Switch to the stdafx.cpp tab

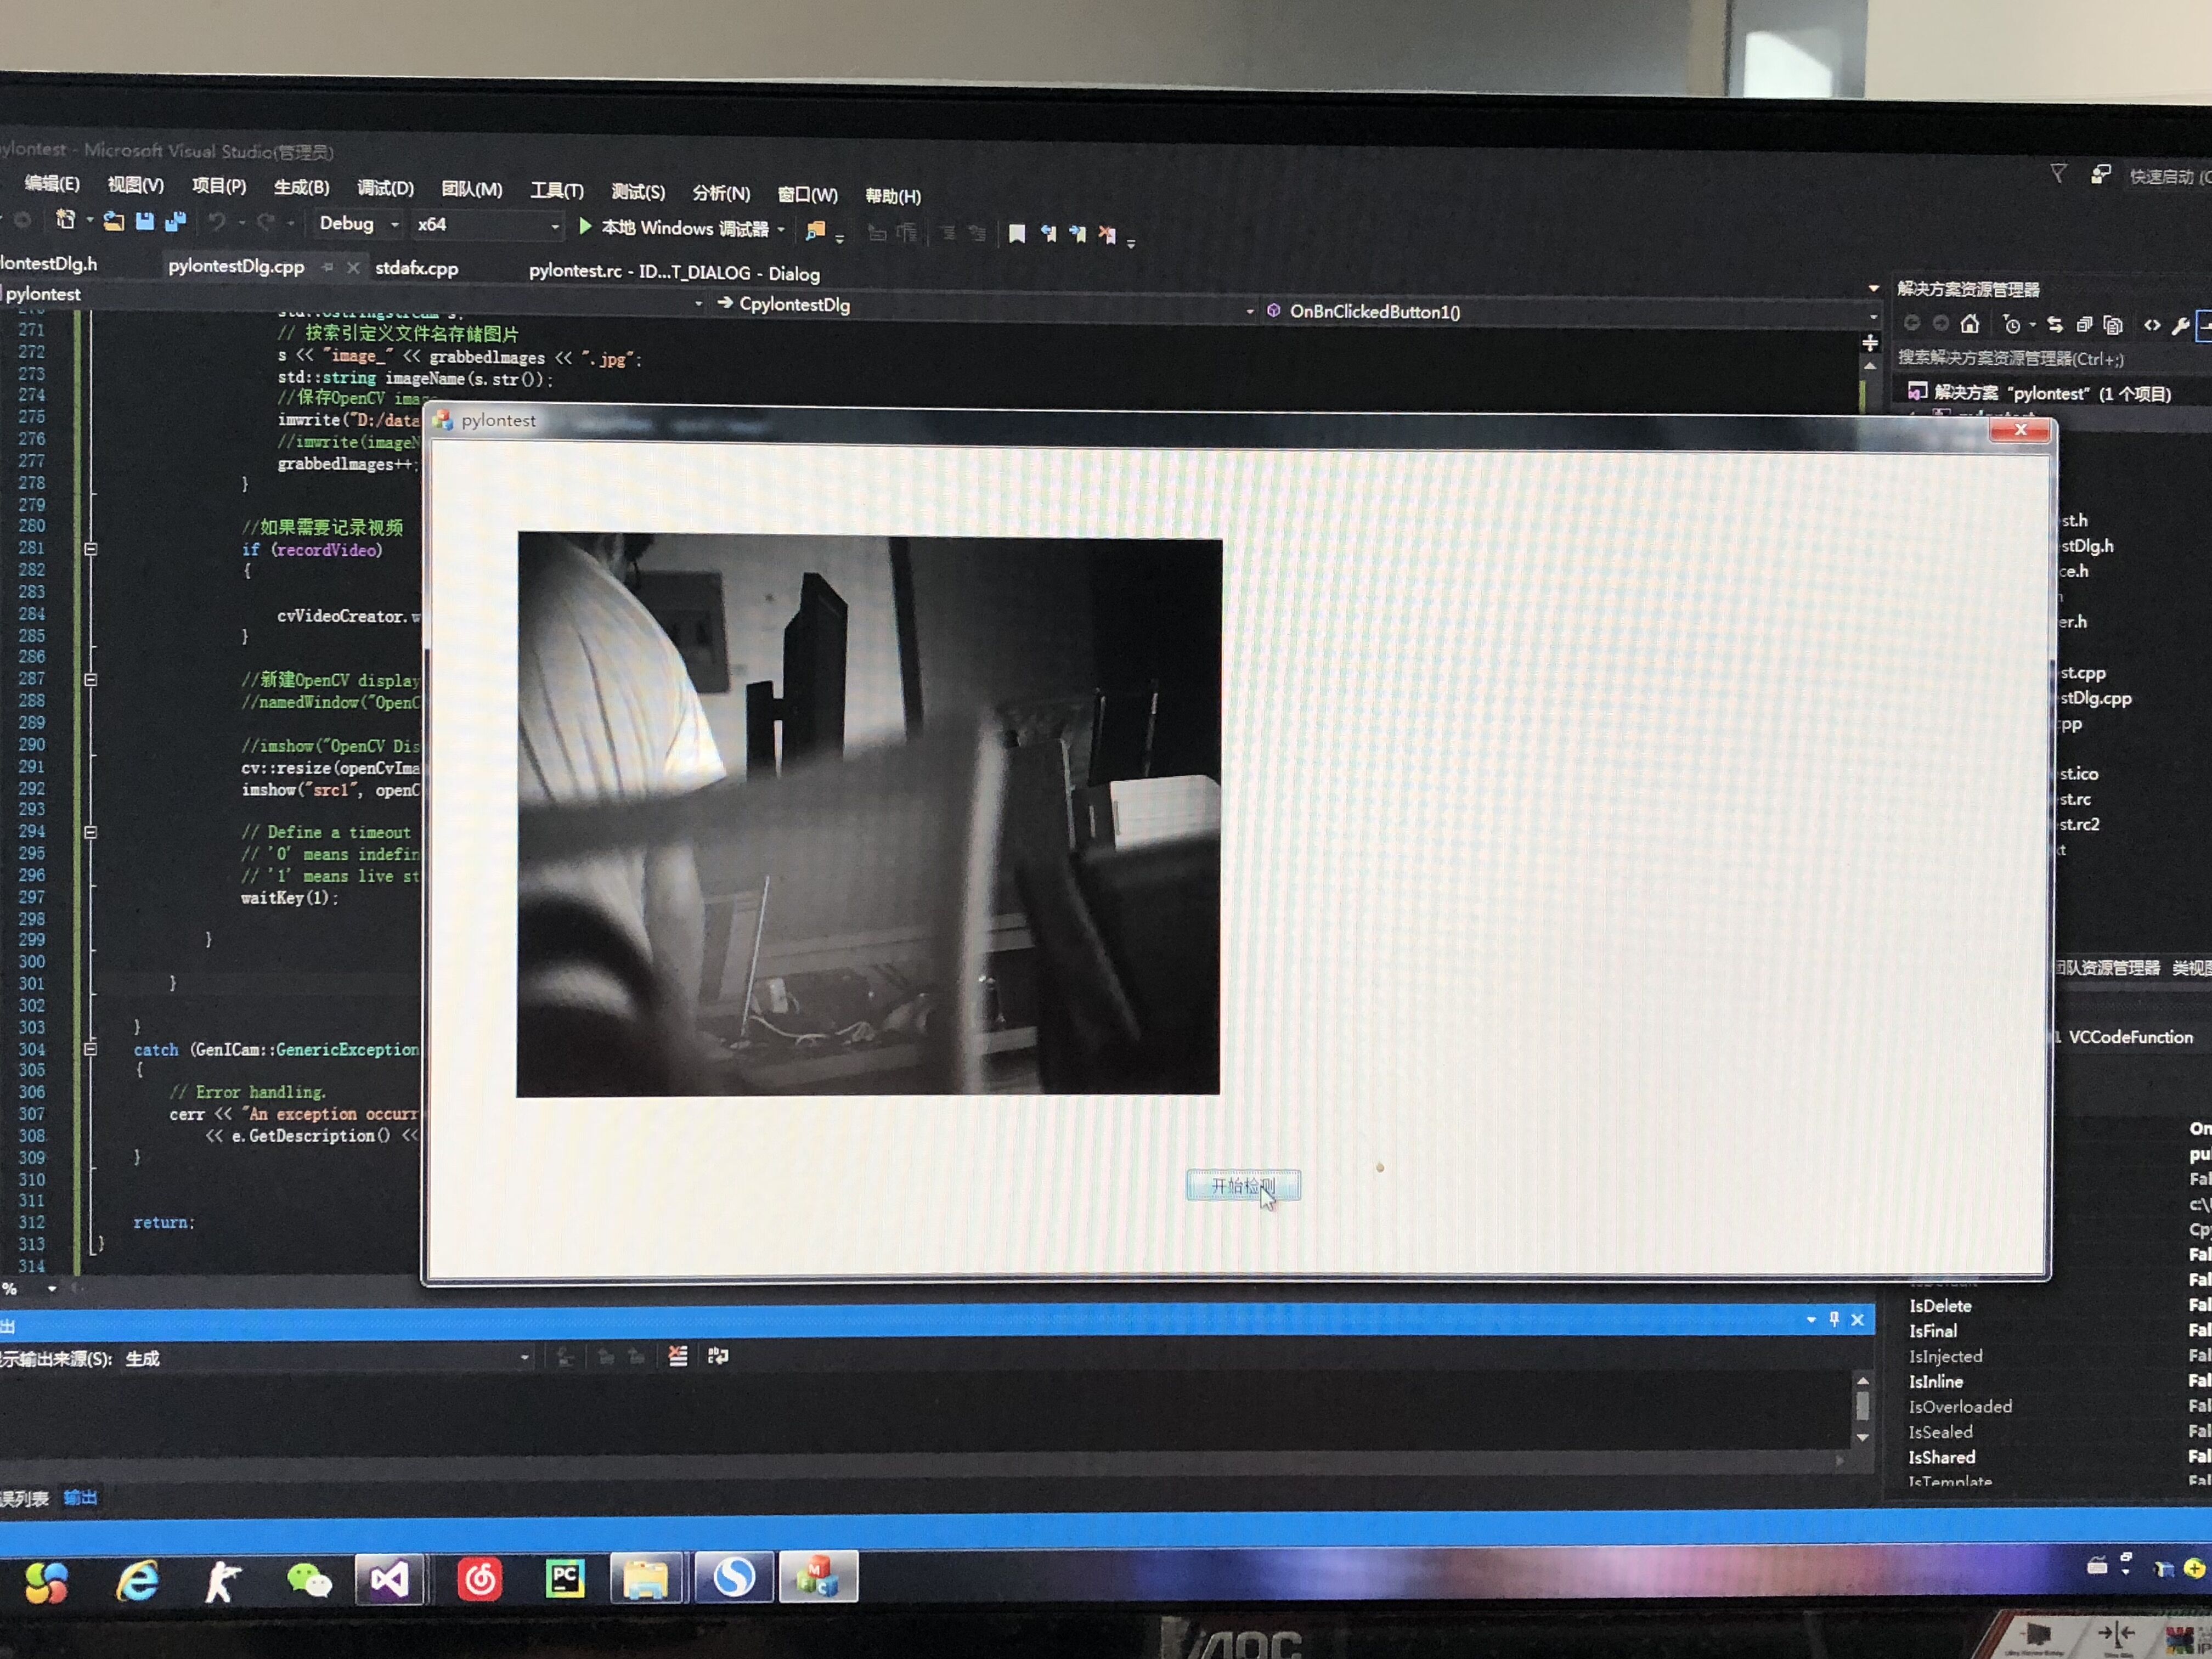[x=415, y=268]
